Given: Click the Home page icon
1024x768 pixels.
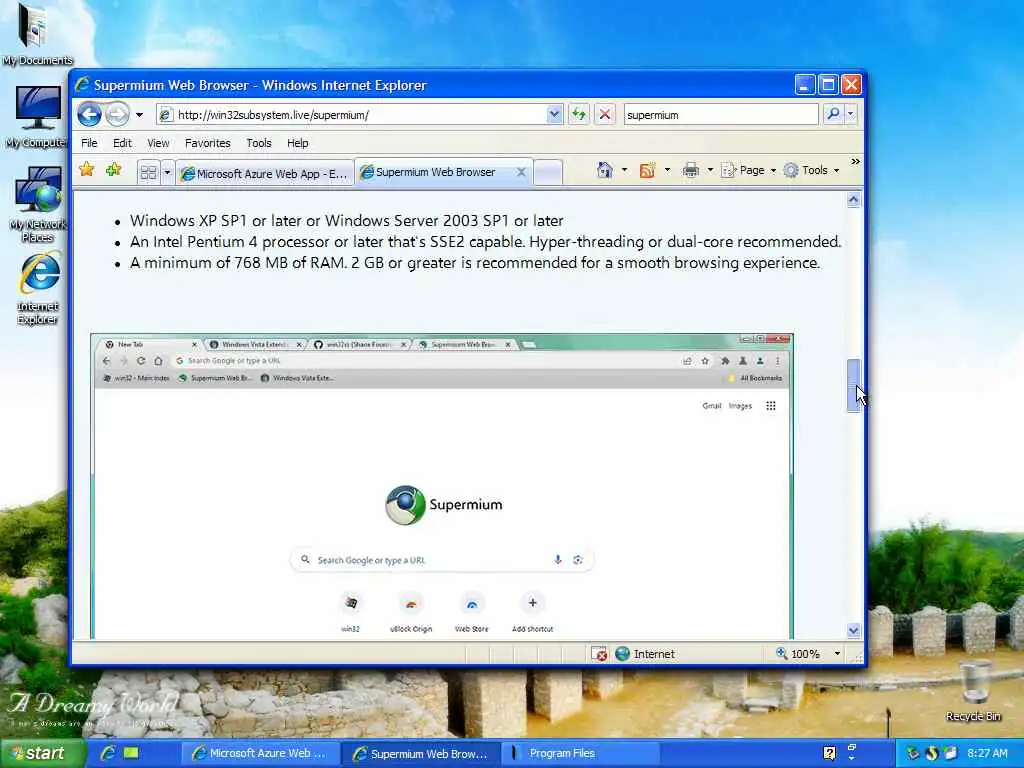Looking at the screenshot, I should [x=605, y=170].
